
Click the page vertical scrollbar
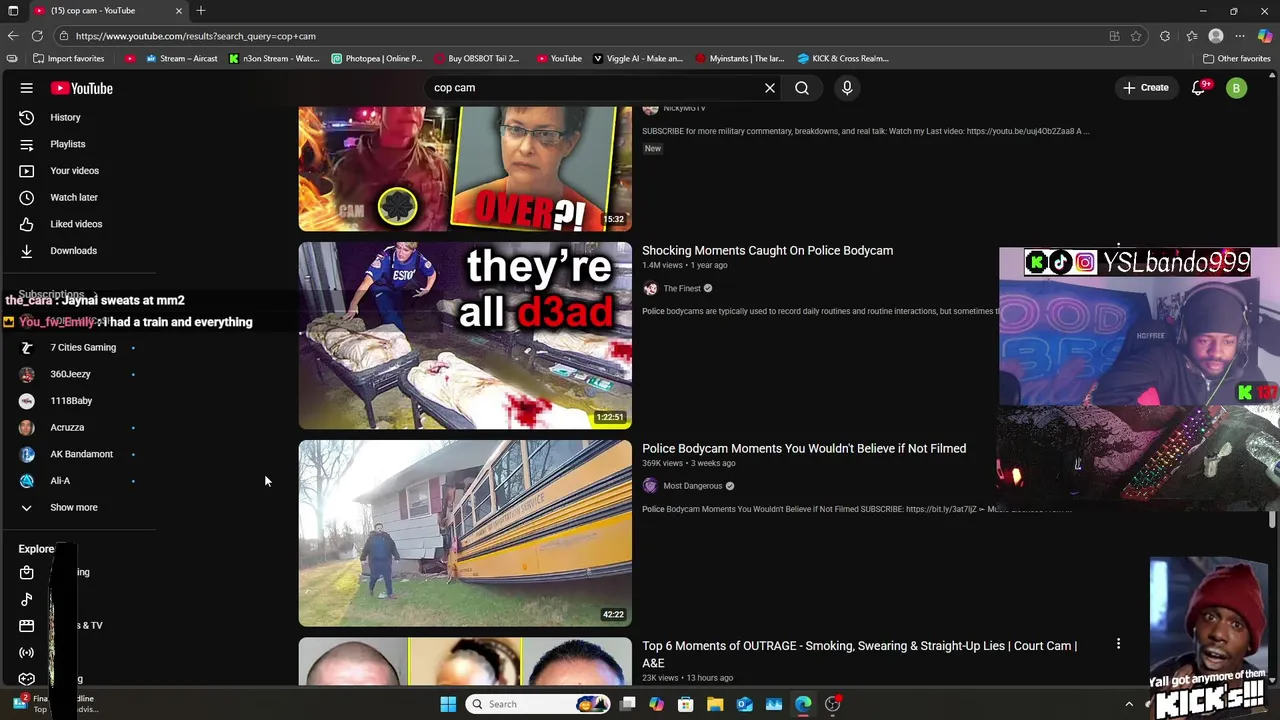1272,519
